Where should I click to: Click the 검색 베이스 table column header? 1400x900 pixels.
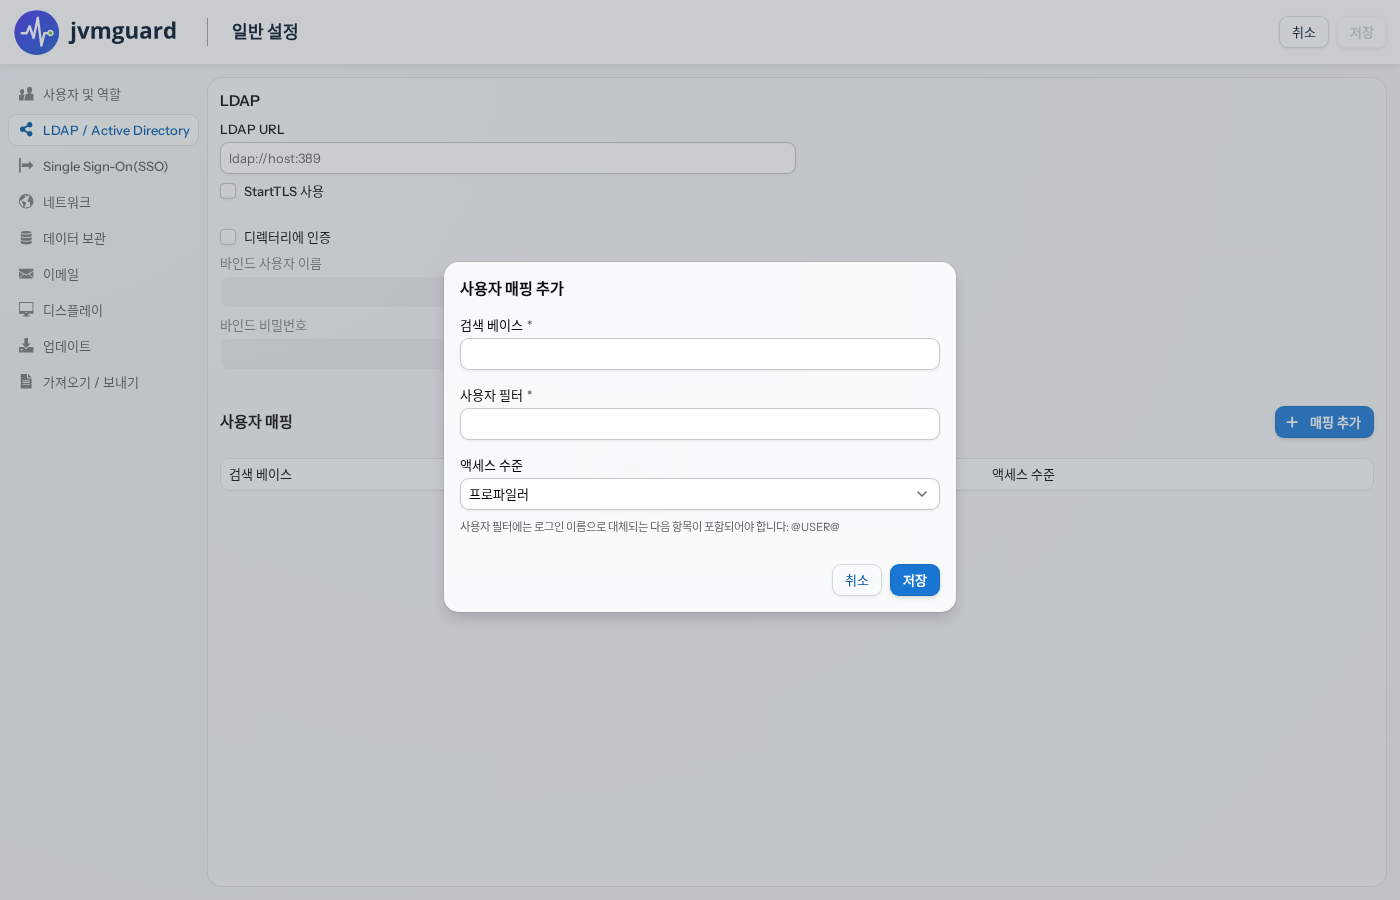260,474
